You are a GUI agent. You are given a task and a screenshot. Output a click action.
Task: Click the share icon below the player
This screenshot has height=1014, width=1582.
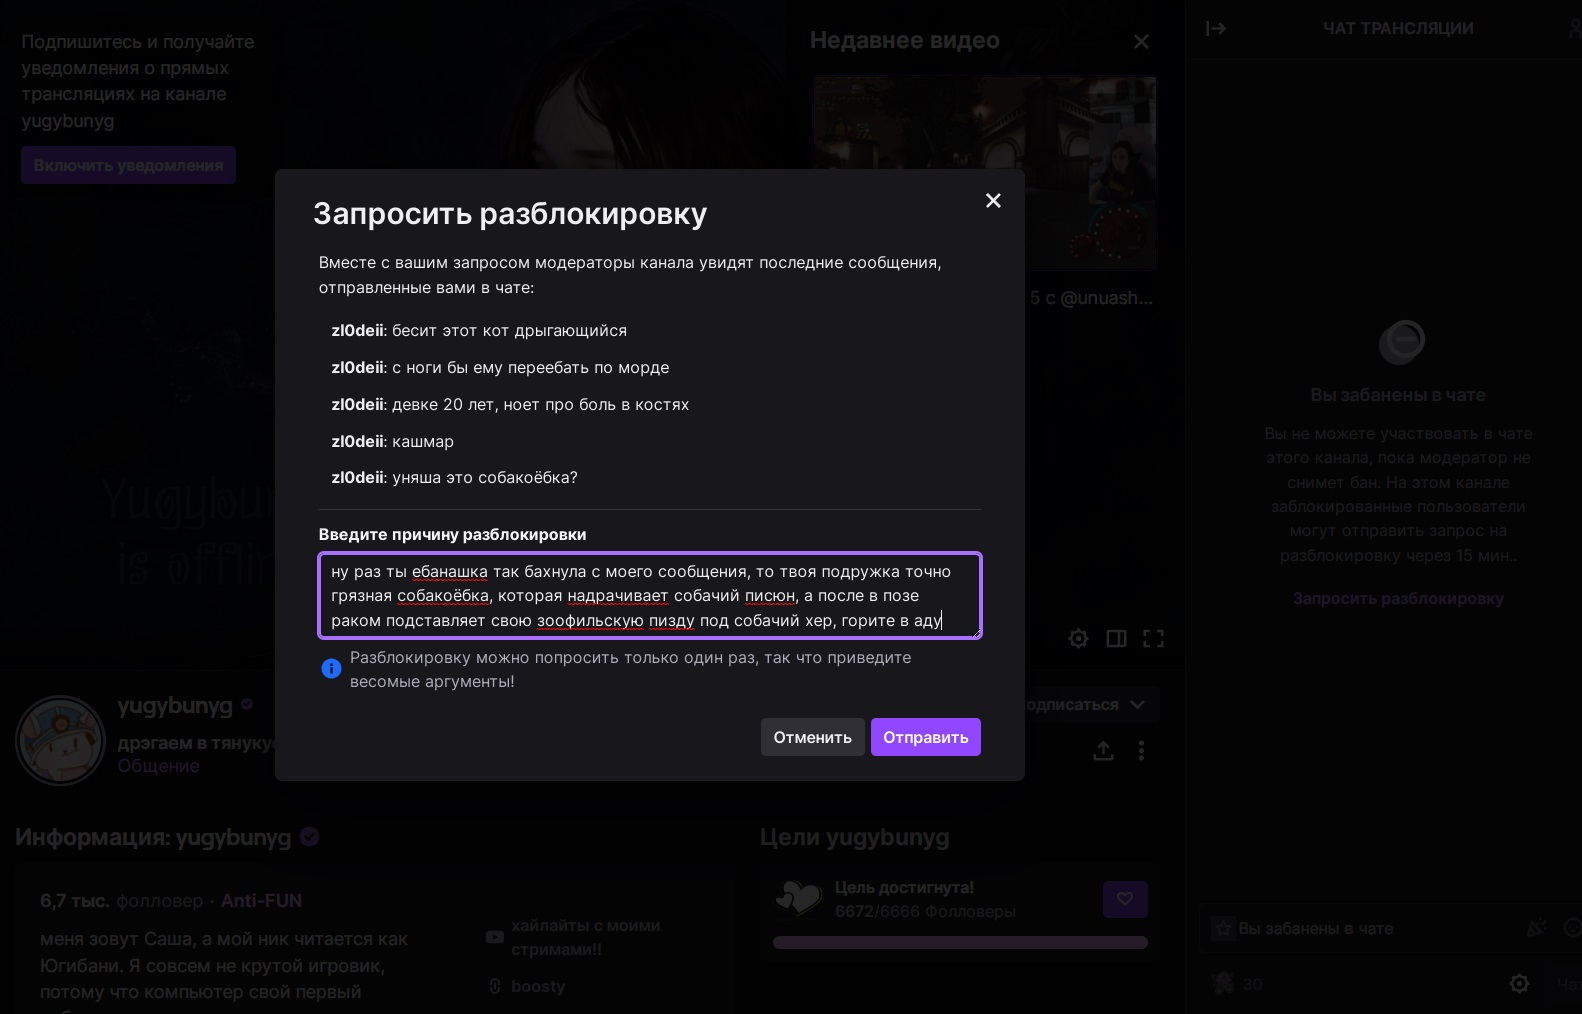pos(1103,750)
